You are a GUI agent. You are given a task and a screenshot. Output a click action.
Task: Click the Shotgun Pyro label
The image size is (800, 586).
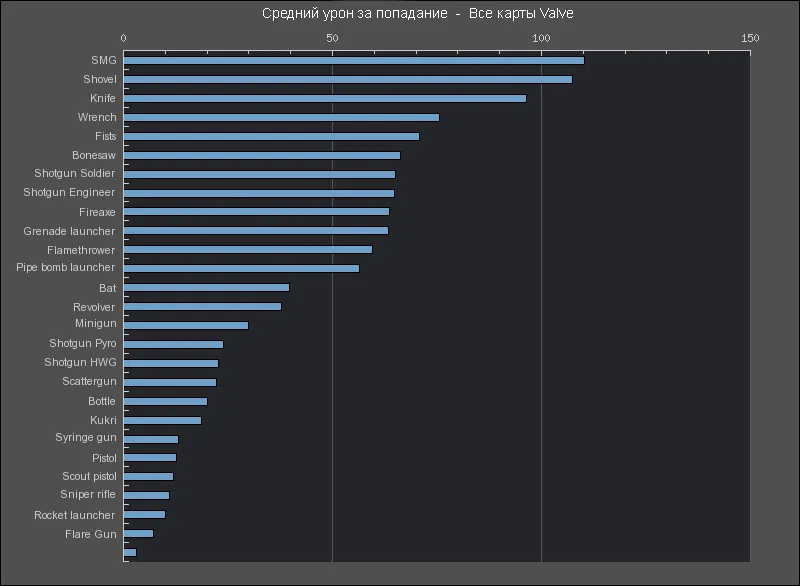83,343
